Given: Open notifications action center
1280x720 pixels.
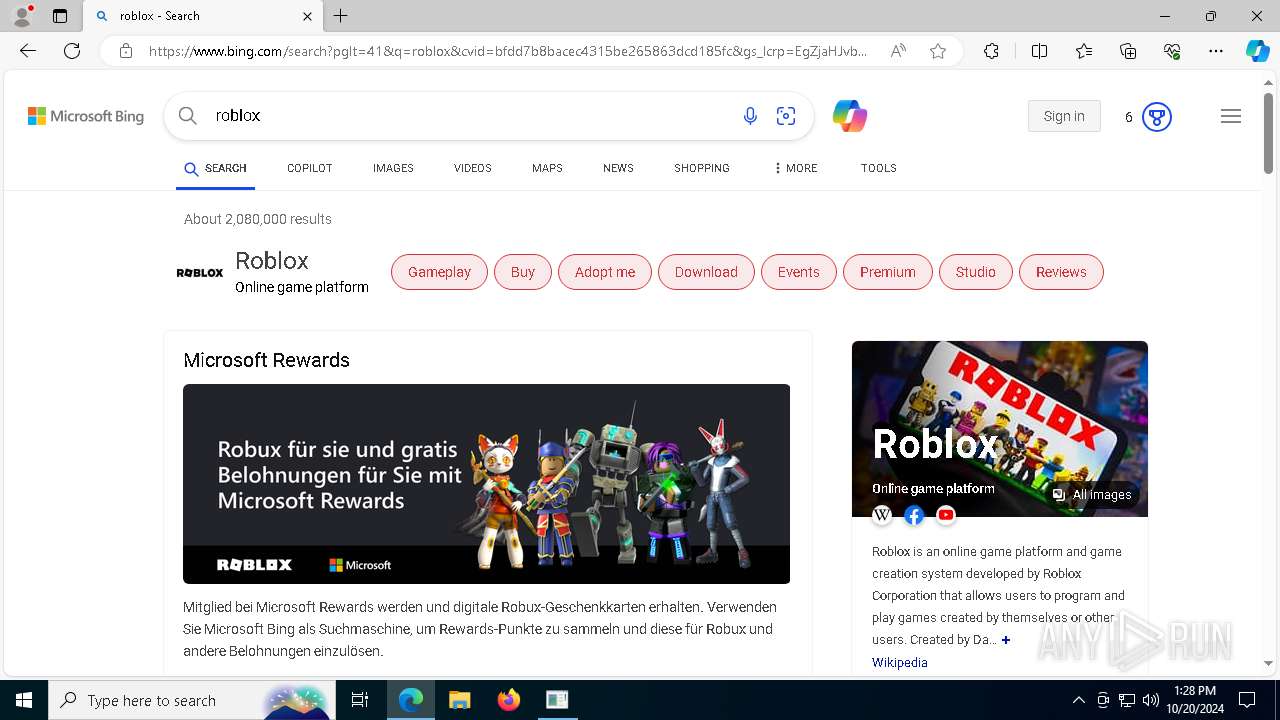Looking at the screenshot, I should [x=1247, y=700].
